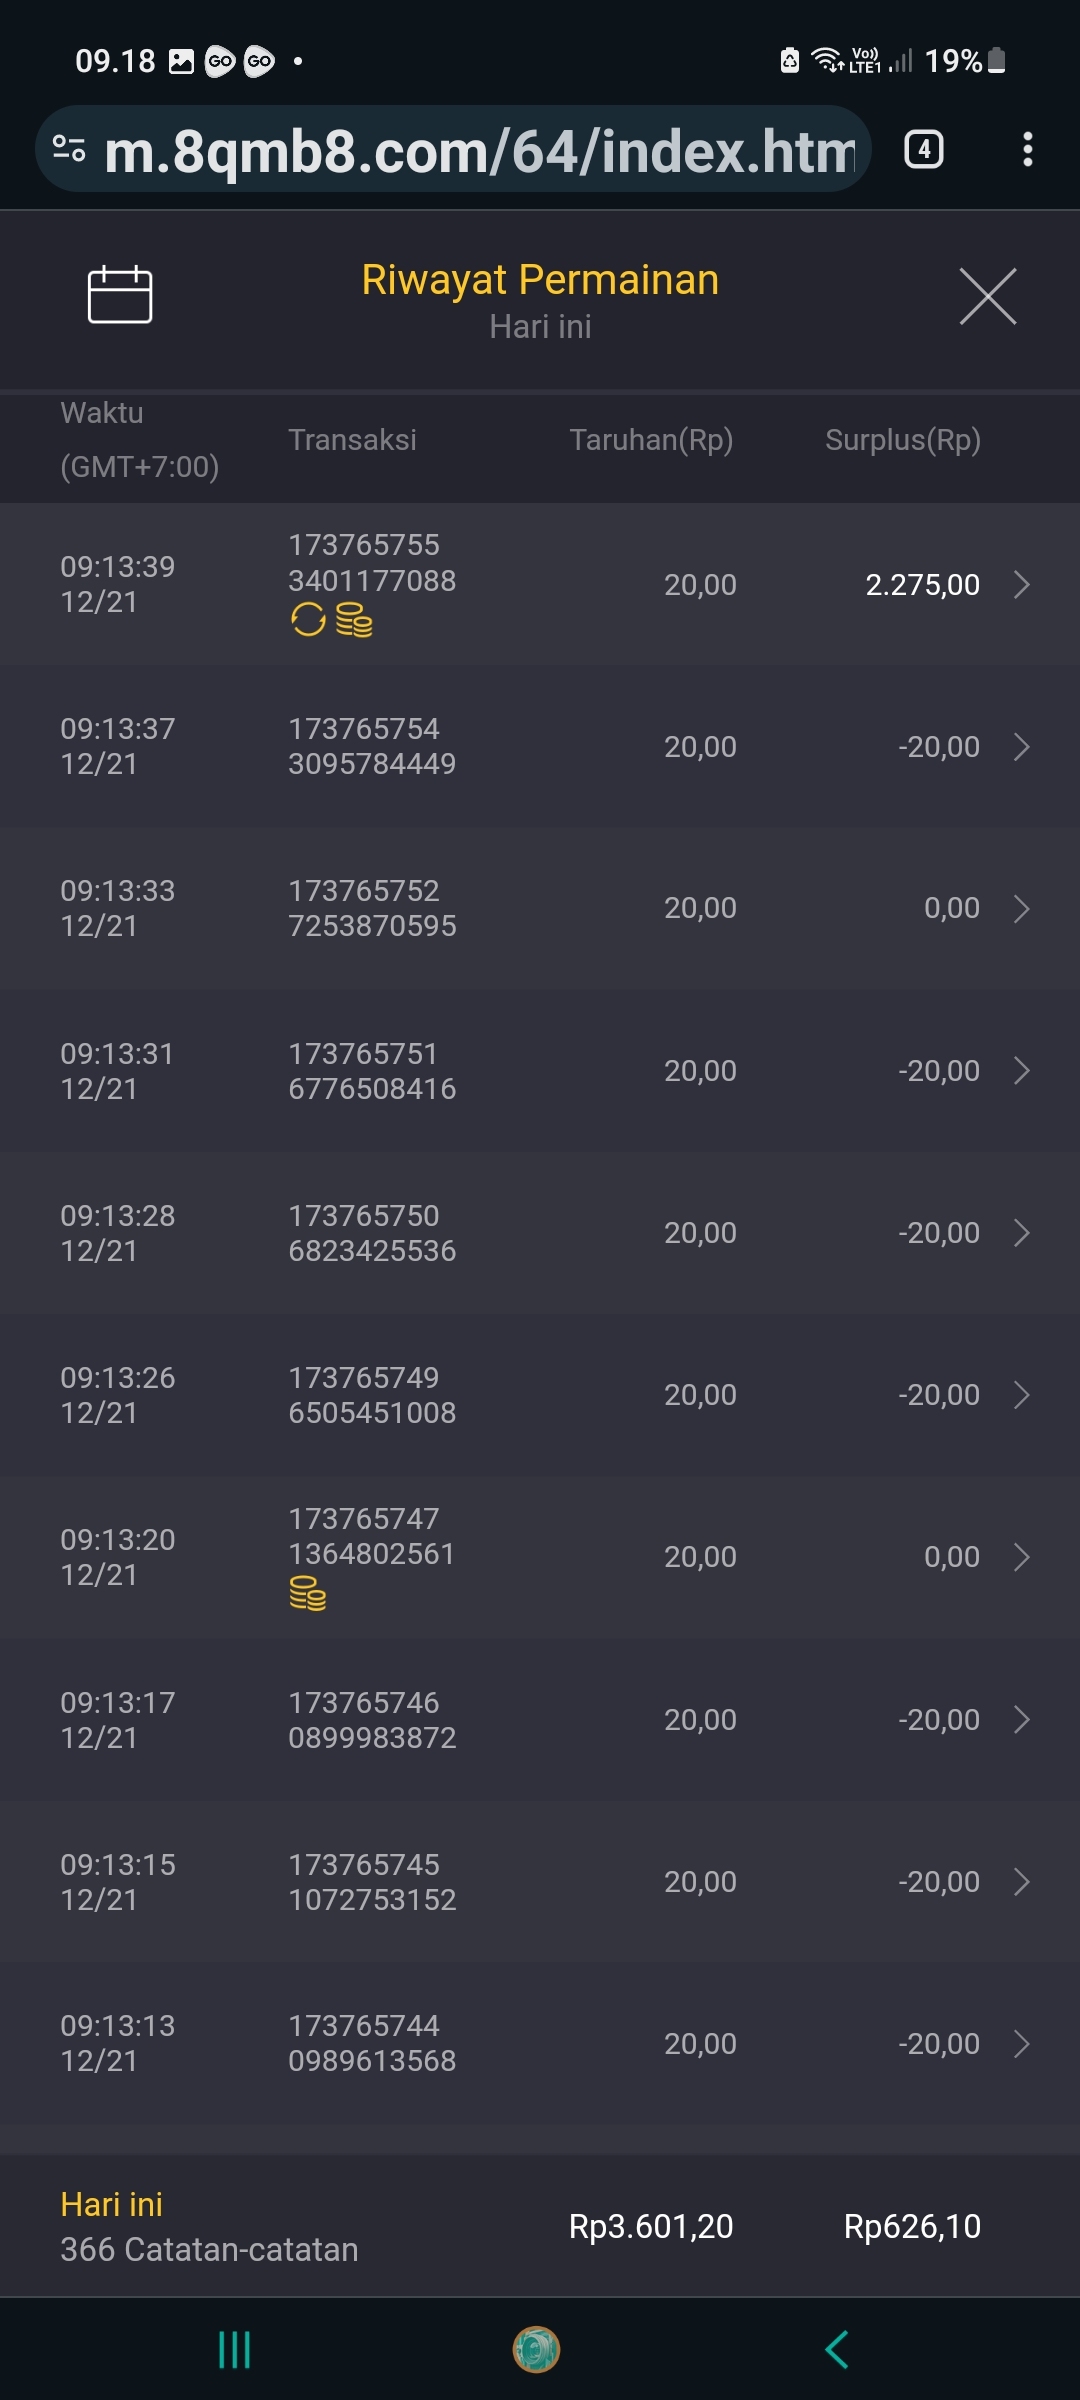Expand details of the 09:13:13 transaction
Screen dimensions: 1080x2400
[x=1021, y=2044]
